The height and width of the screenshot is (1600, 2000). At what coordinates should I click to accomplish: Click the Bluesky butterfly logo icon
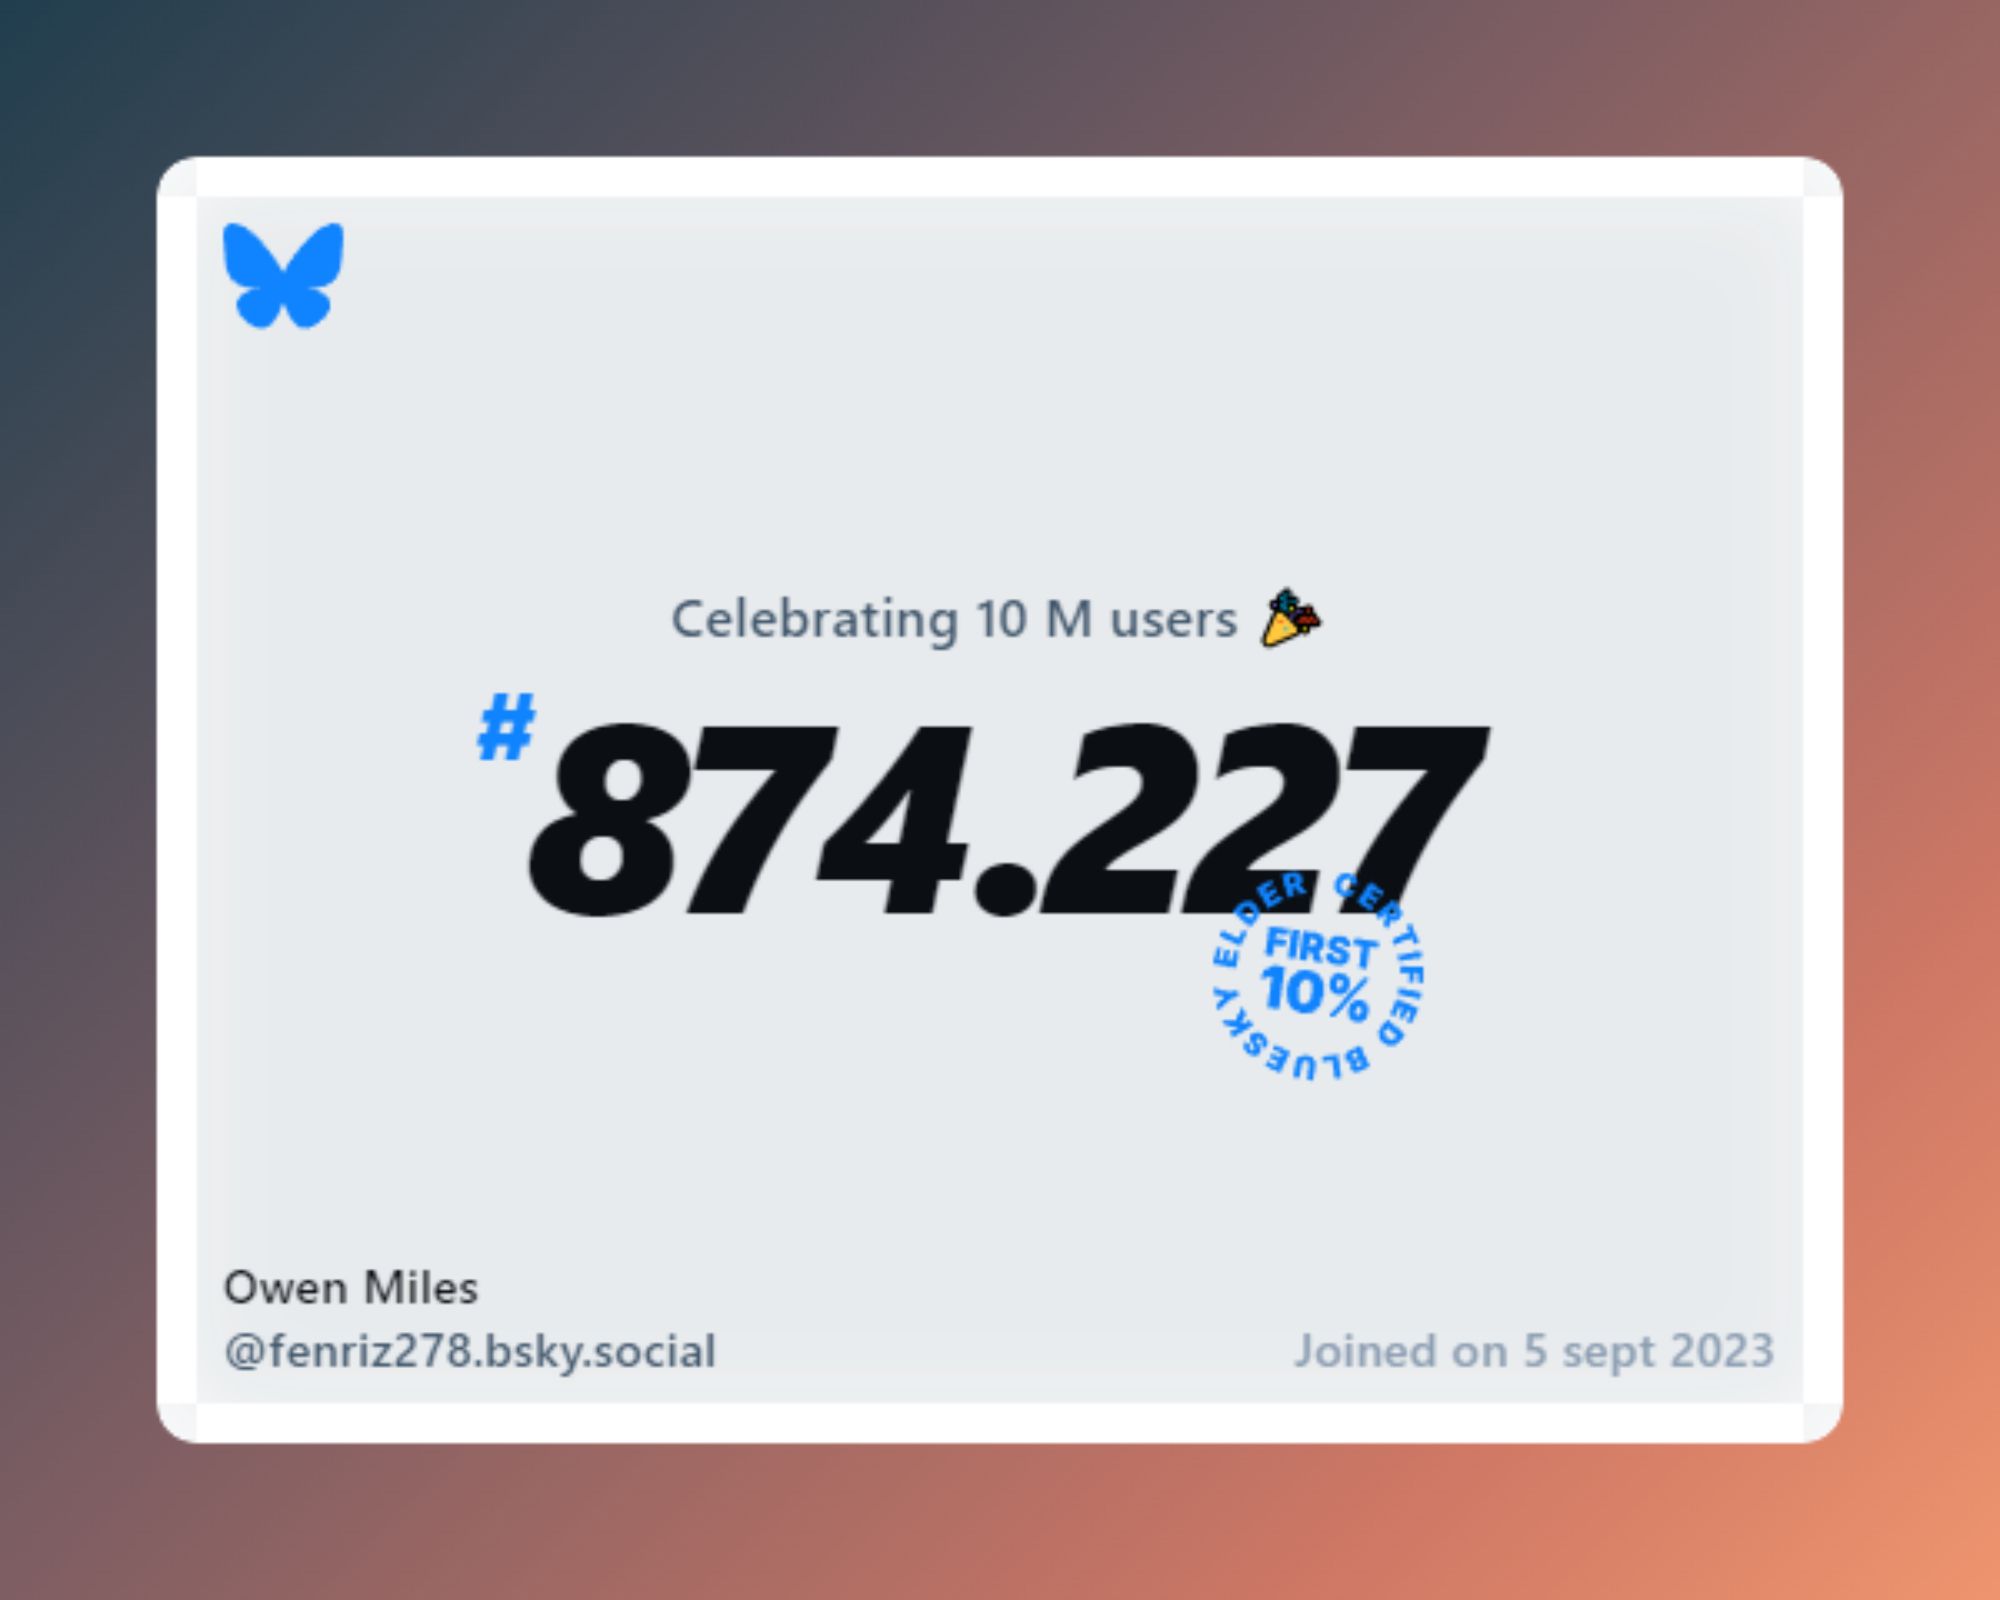[x=282, y=276]
